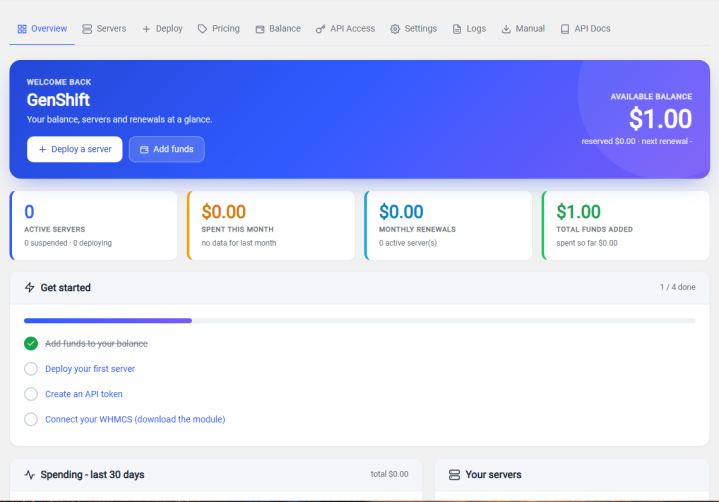Open Connect your WHMCS module link

pos(135,419)
